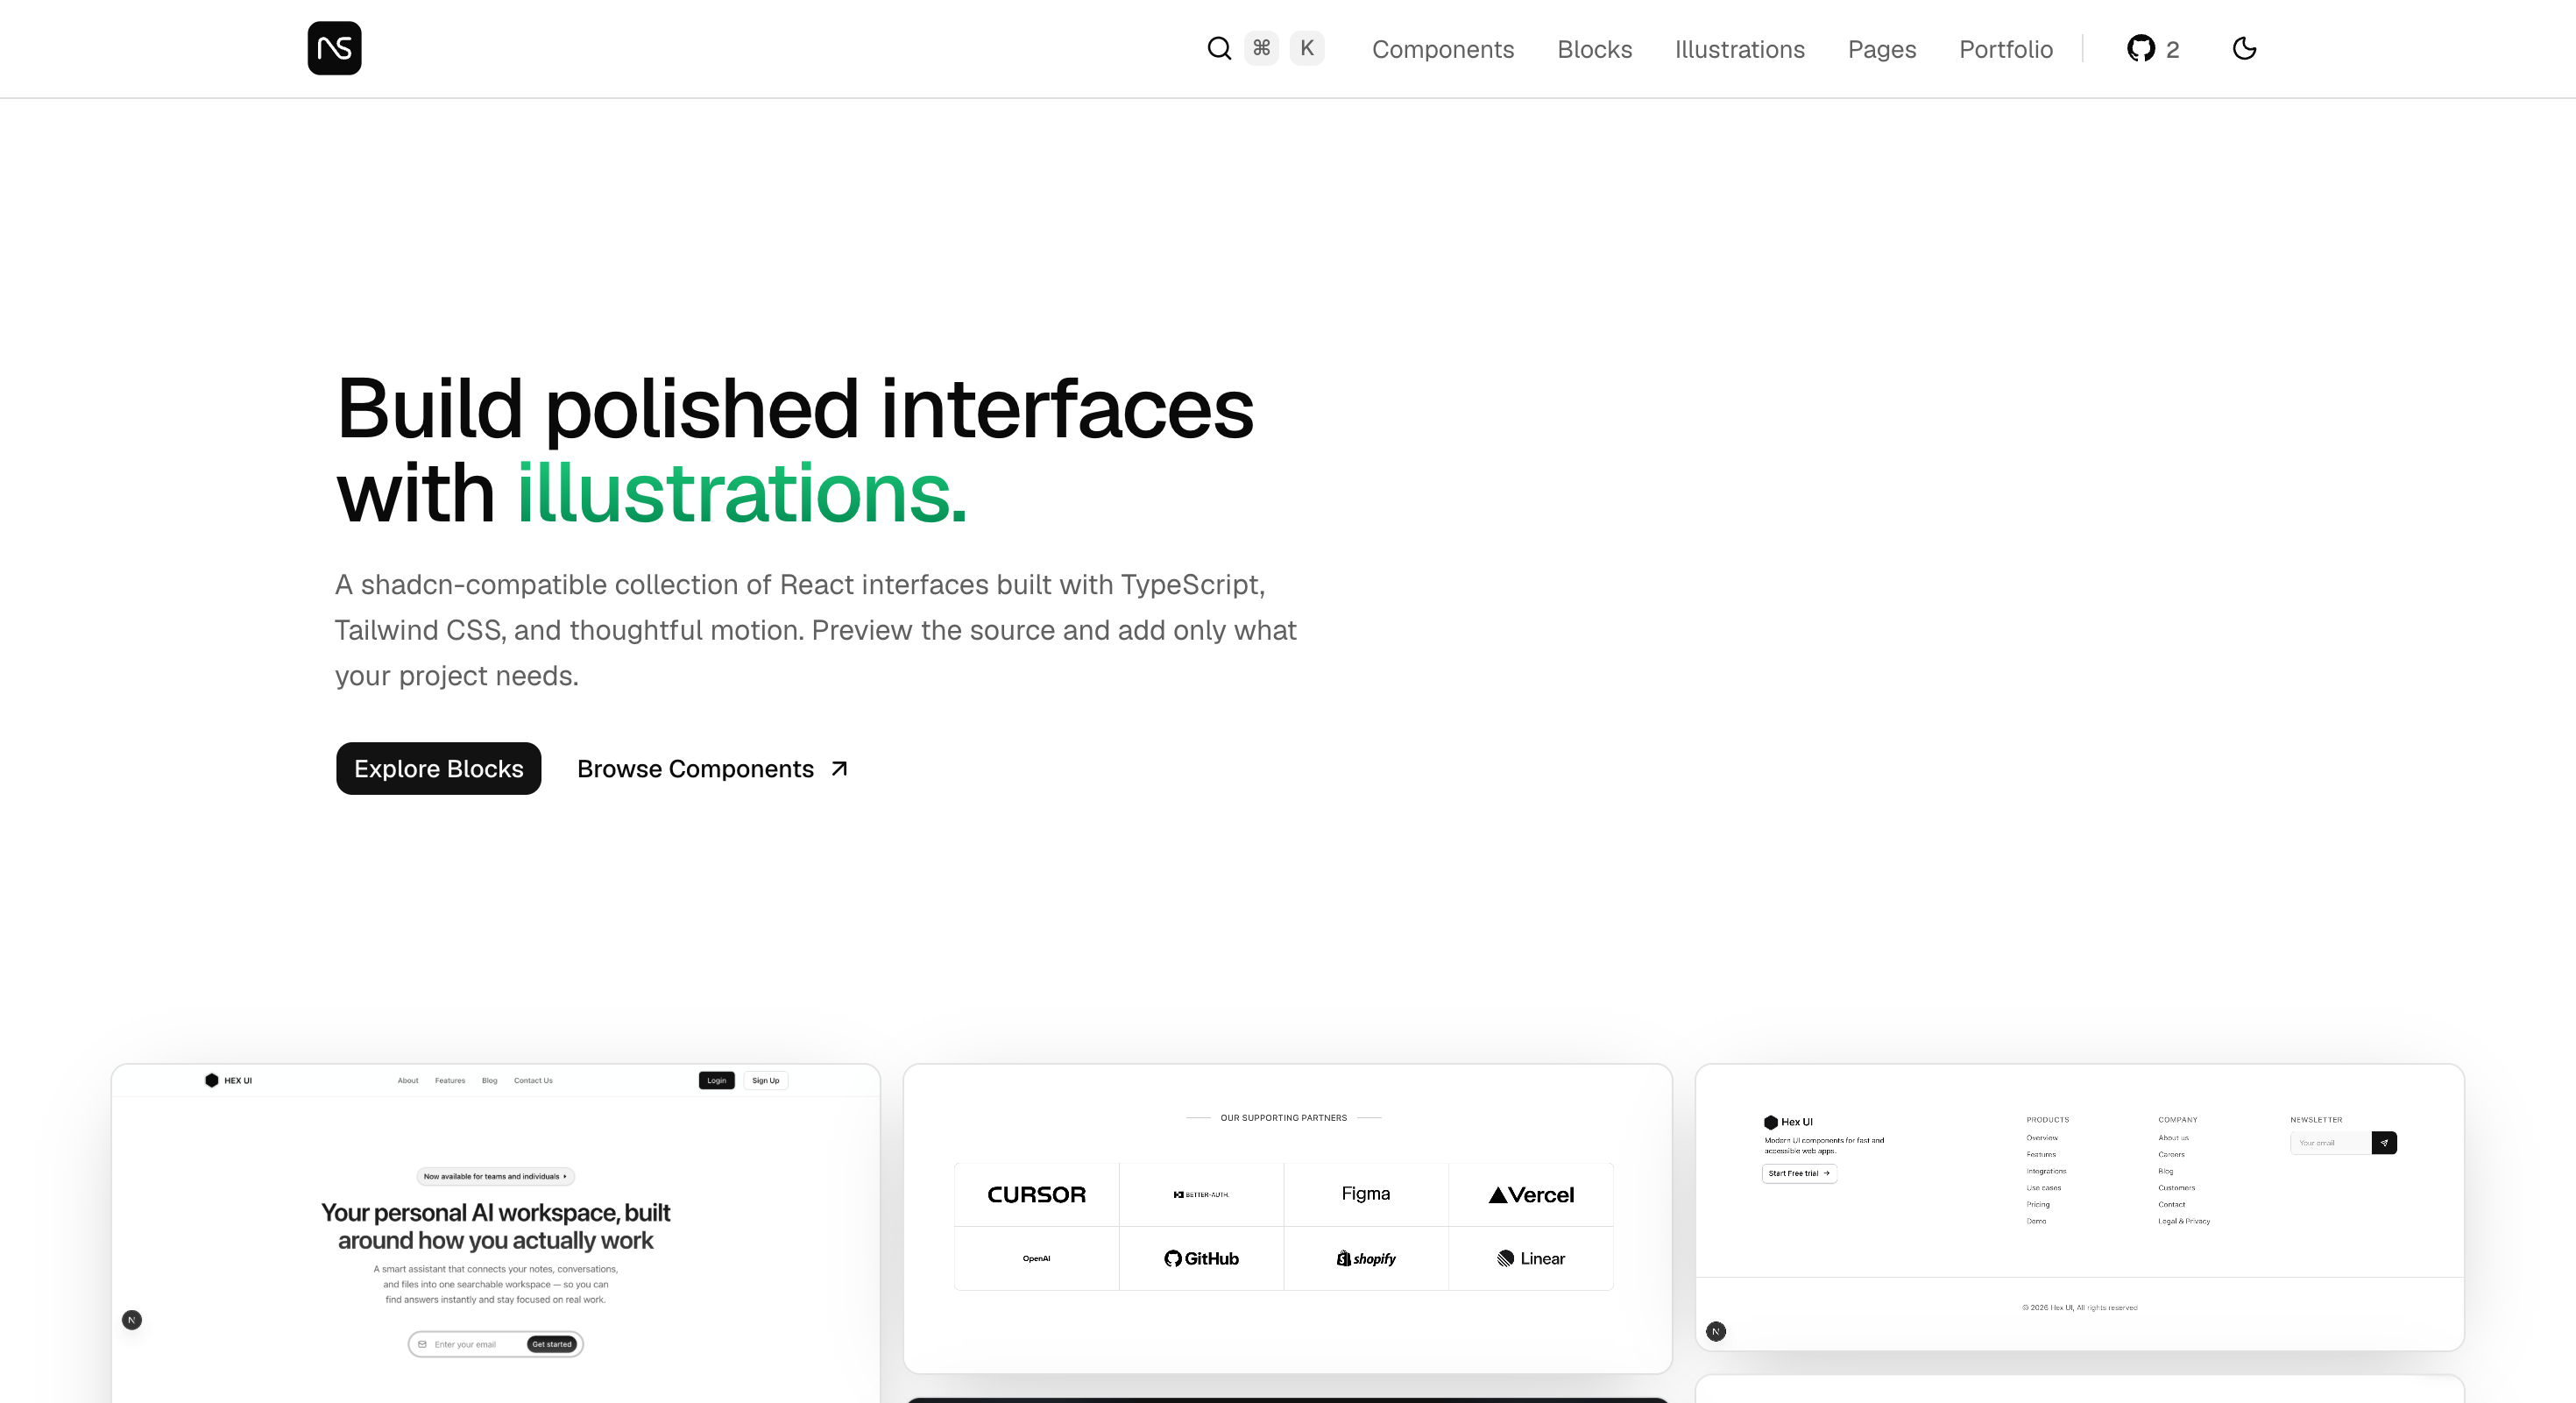
Task: Click the Sign Up button in the preview card
Action: [x=765, y=1080]
